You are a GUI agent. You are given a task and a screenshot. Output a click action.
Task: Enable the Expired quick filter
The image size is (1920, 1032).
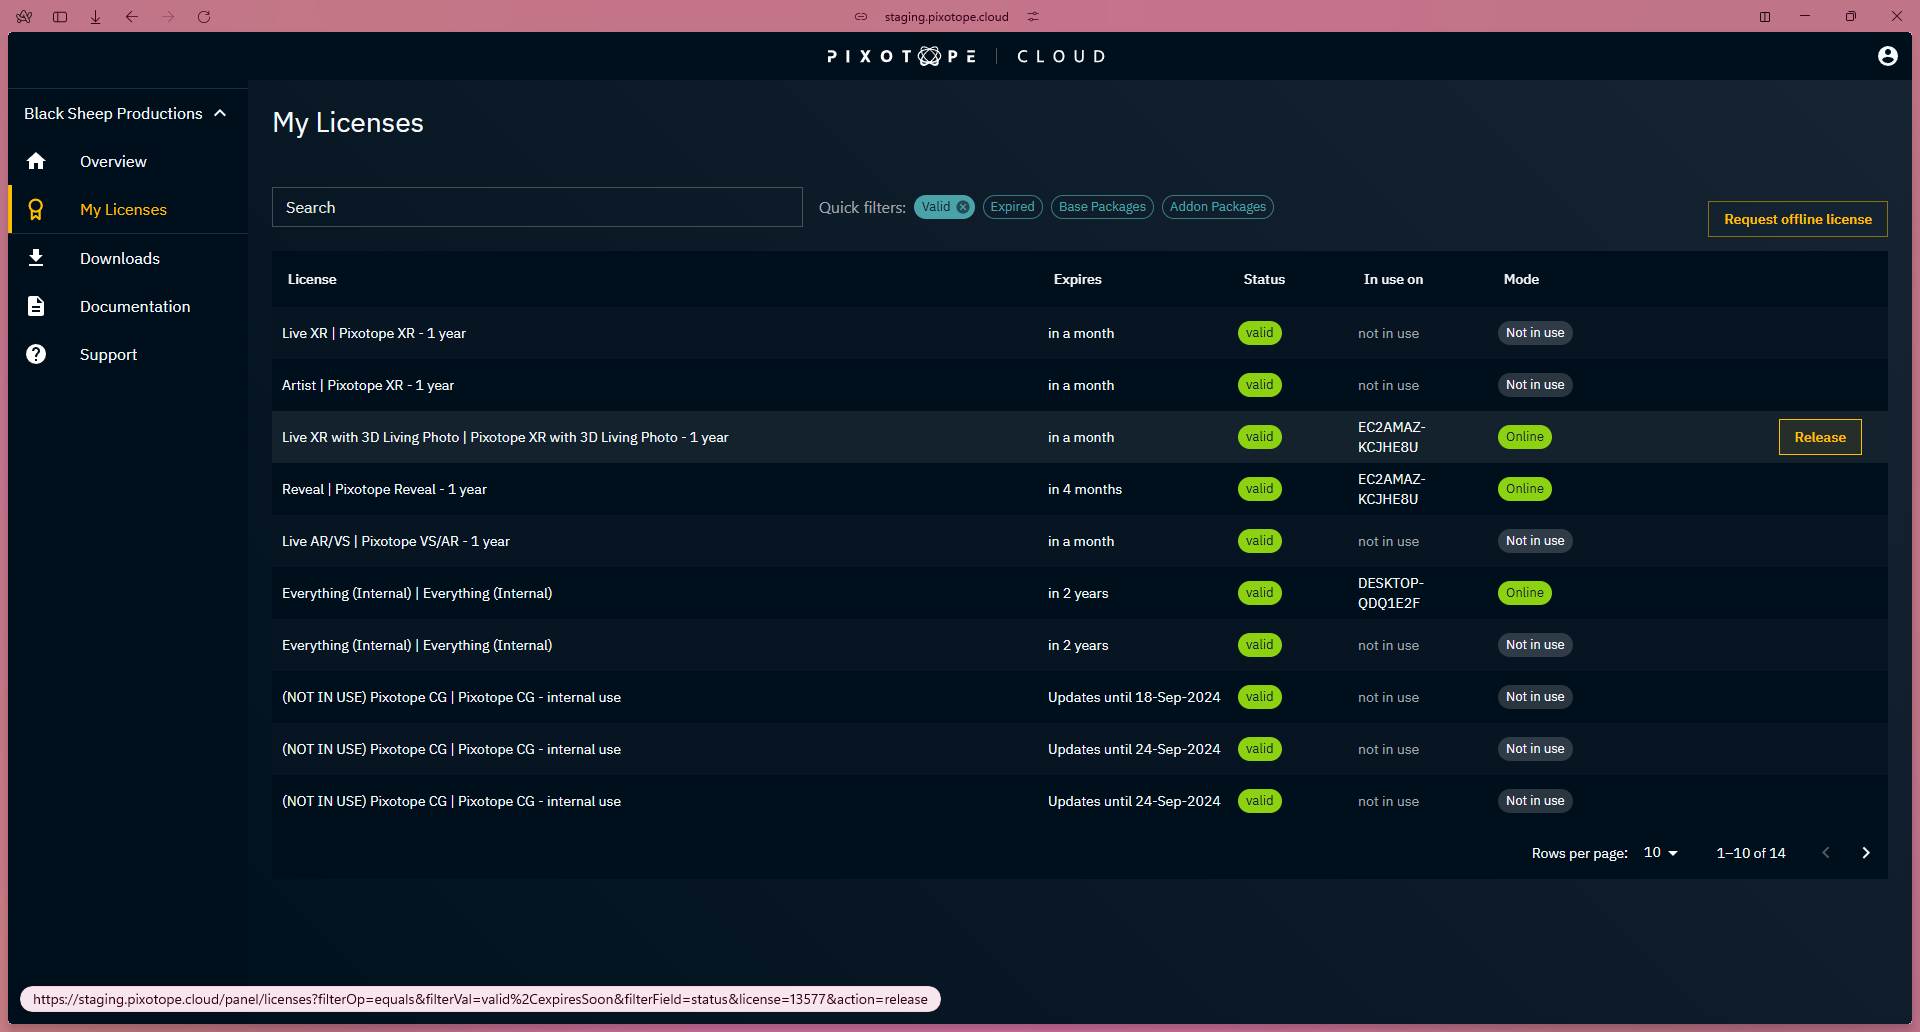1012,207
